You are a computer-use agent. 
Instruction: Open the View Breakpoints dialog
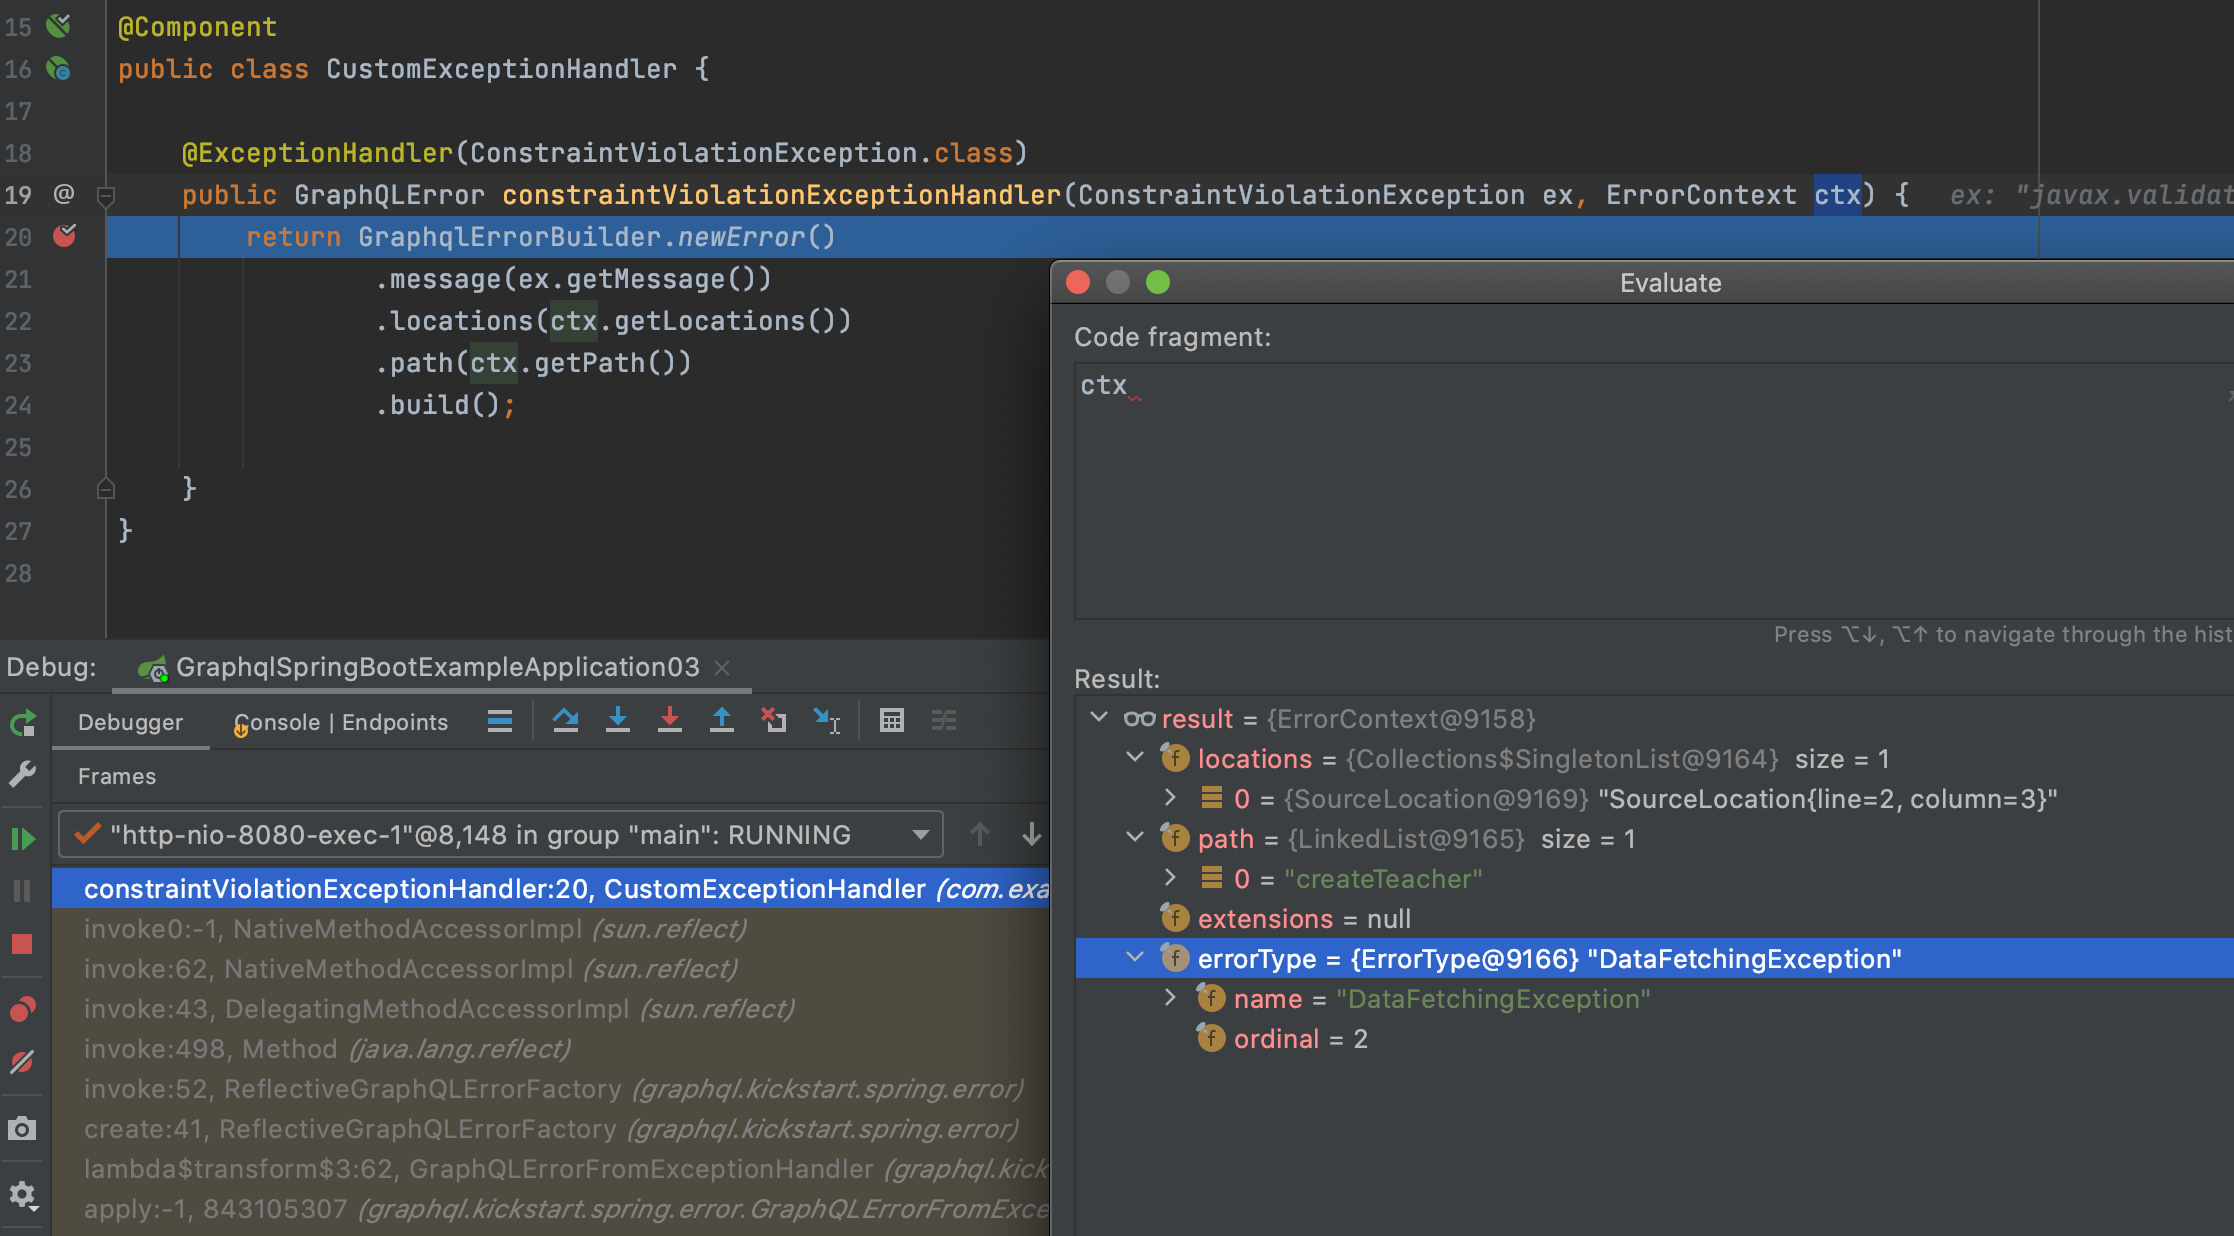22,1008
